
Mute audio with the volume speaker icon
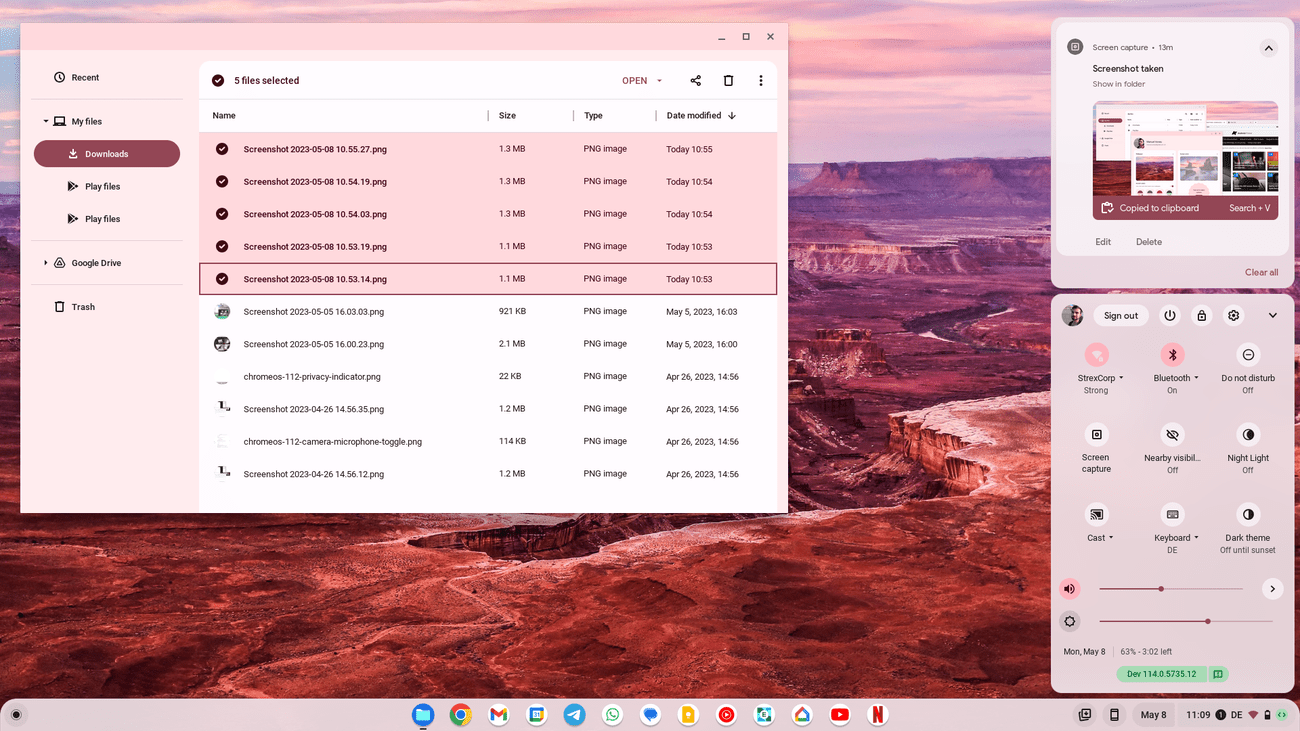(x=1070, y=589)
